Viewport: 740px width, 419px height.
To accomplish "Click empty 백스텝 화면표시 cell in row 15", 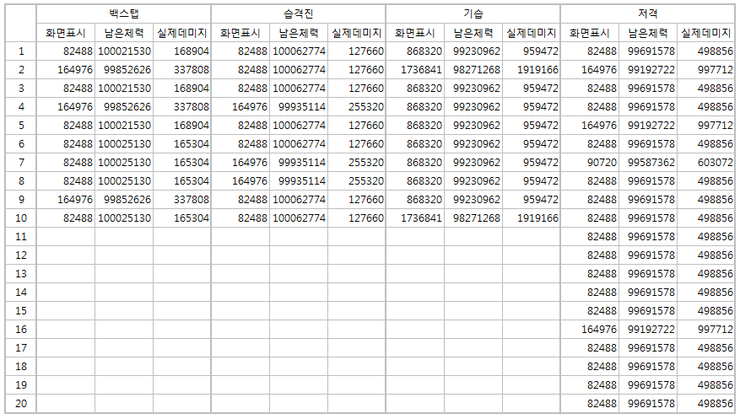I will (67, 310).
